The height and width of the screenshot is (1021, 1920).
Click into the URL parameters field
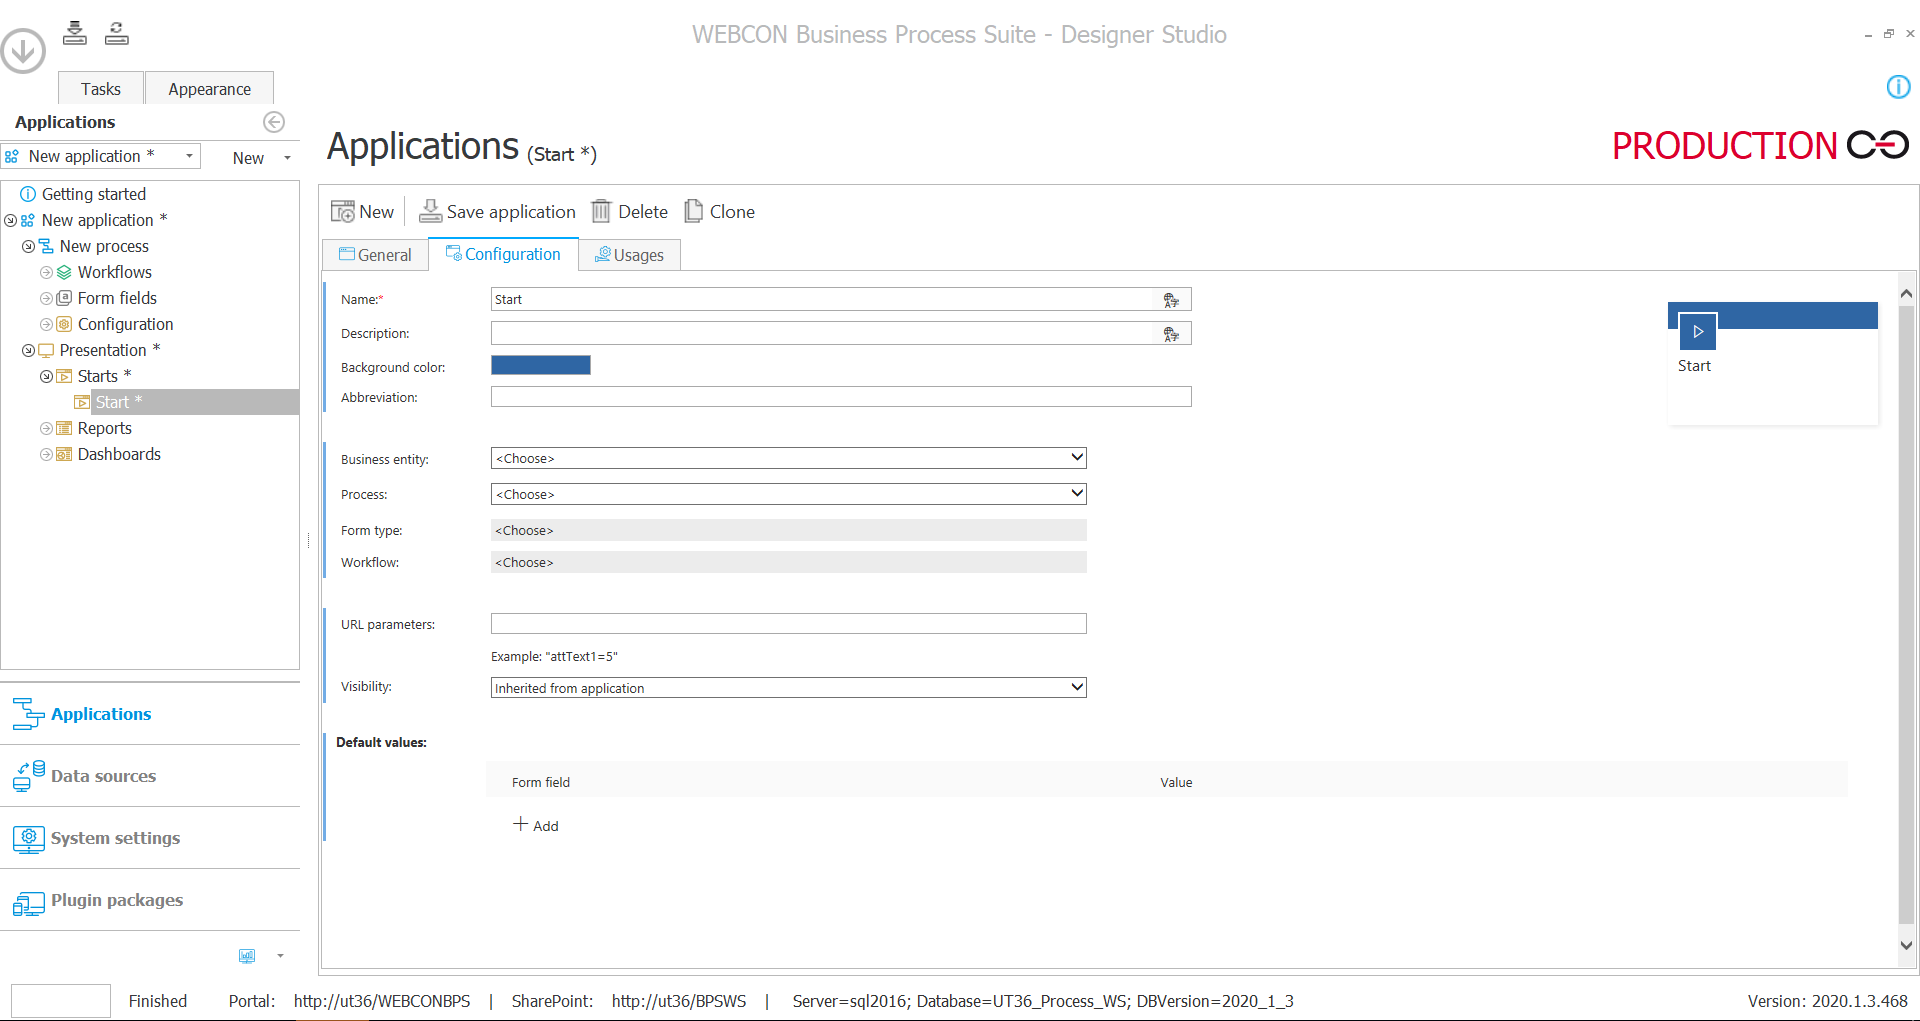[789, 624]
